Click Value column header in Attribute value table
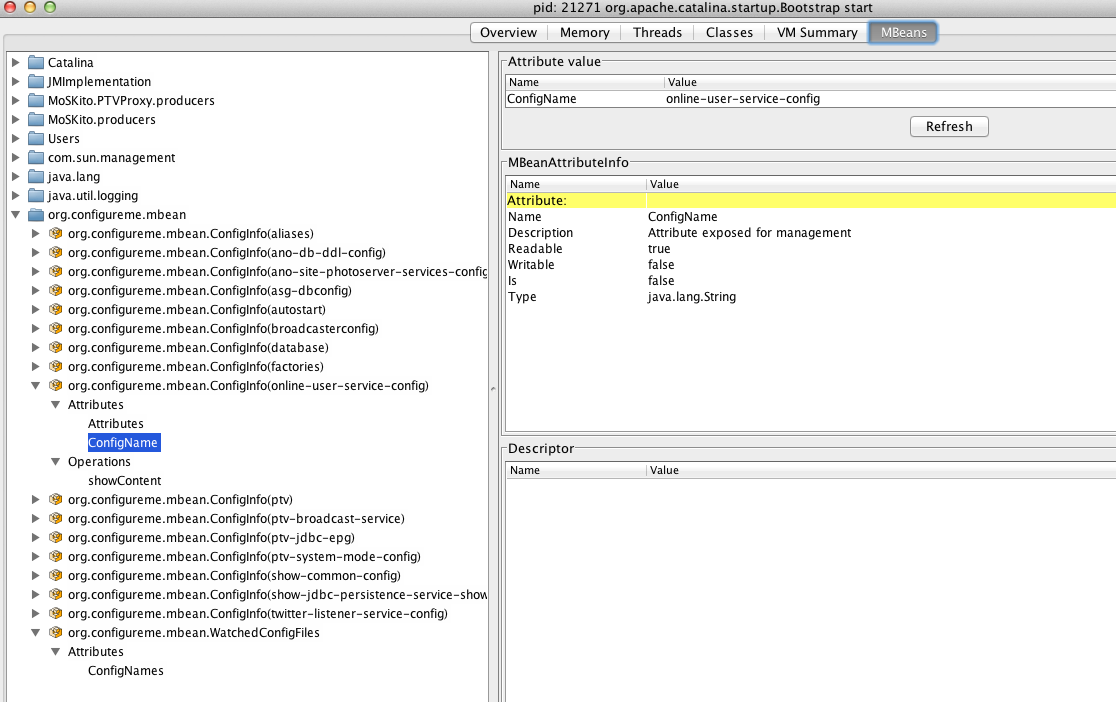1116x702 pixels. 890,82
